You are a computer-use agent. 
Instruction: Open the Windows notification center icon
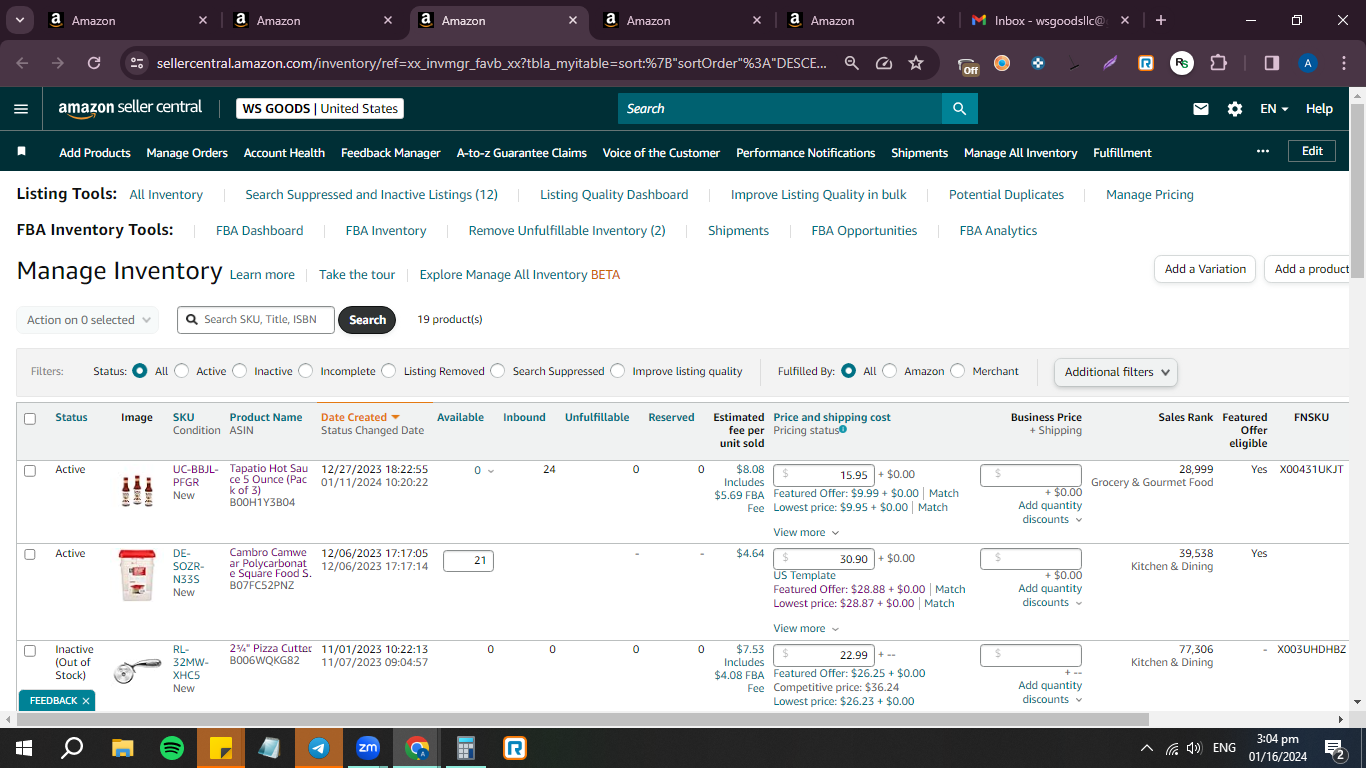[x=1335, y=748]
